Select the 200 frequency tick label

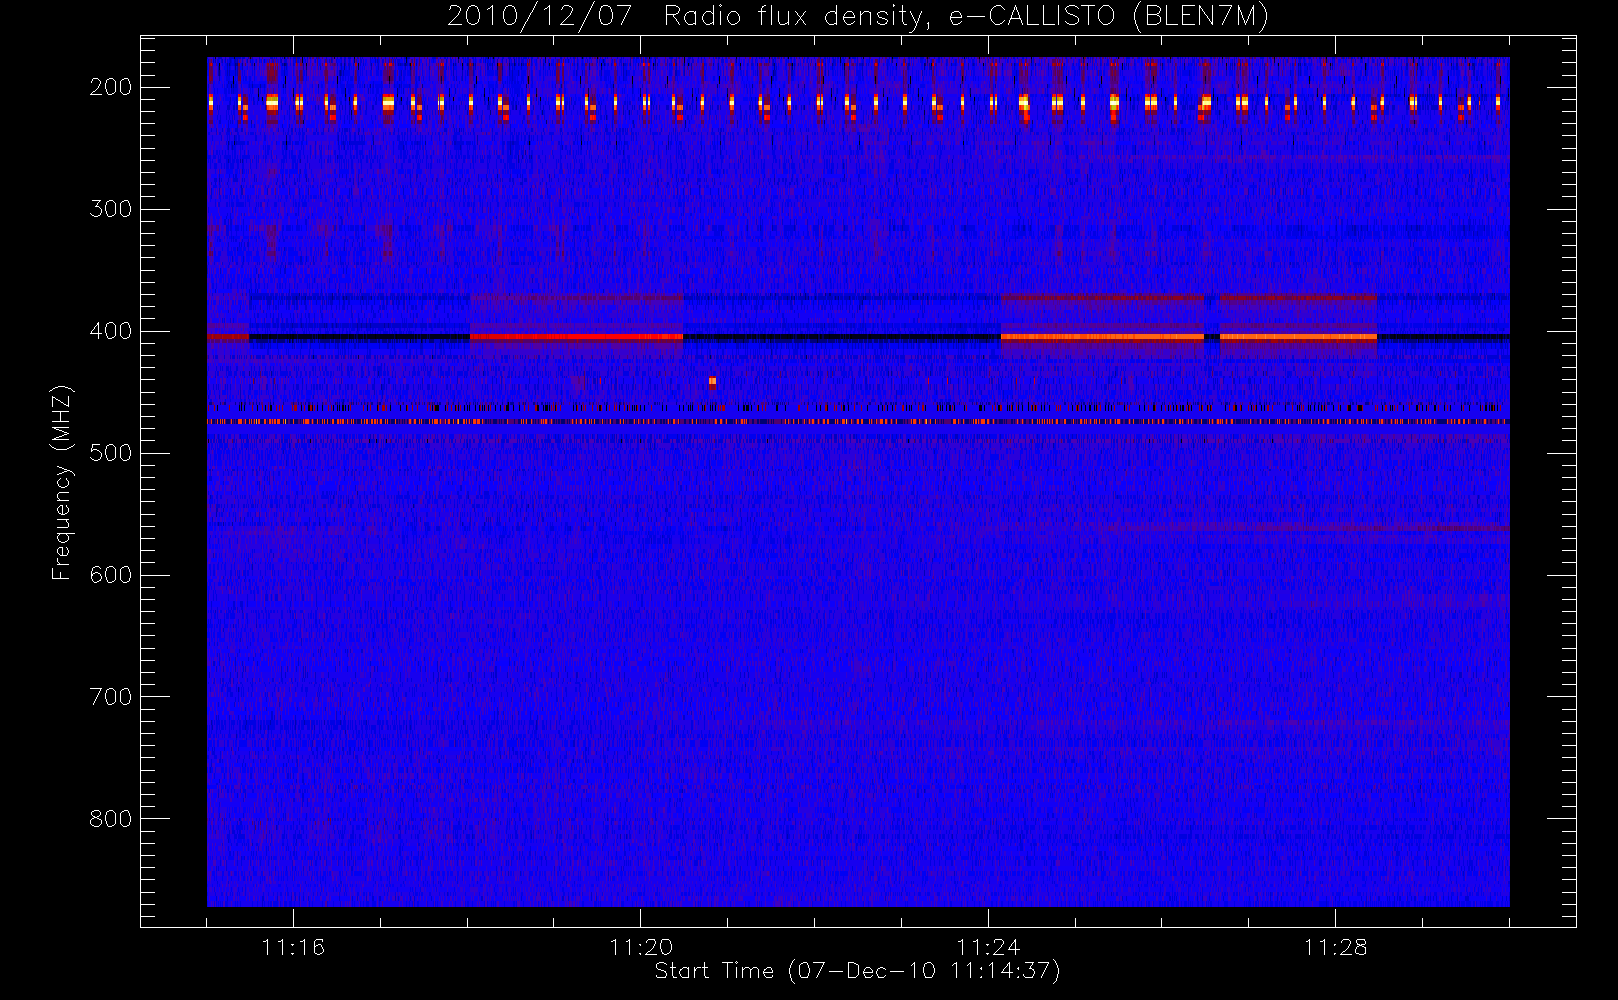[111, 87]
